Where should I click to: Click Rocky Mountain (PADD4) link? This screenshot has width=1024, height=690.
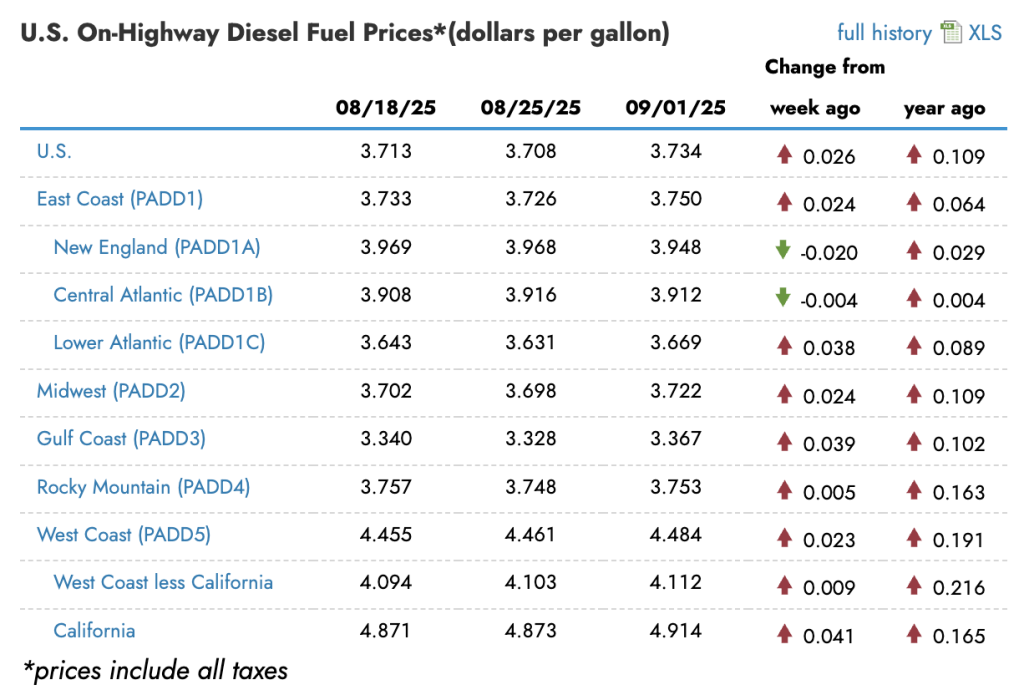tap(143, 487)
